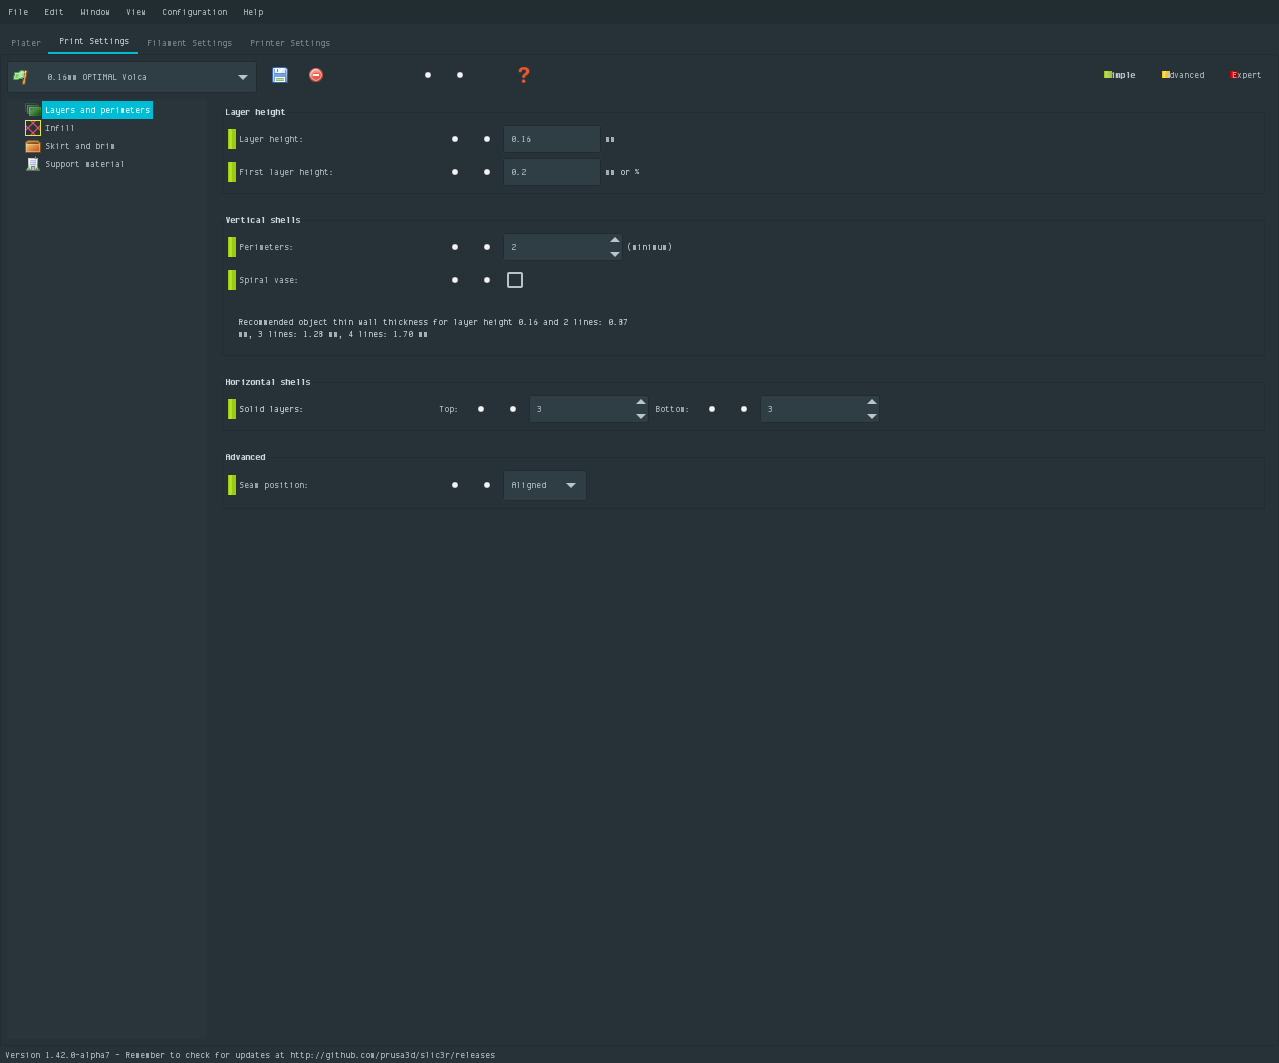Open the print preset dropdown 0.16mm OPTIMAL Volca
Screen dimensions: 1279x1063
point(132,77)
